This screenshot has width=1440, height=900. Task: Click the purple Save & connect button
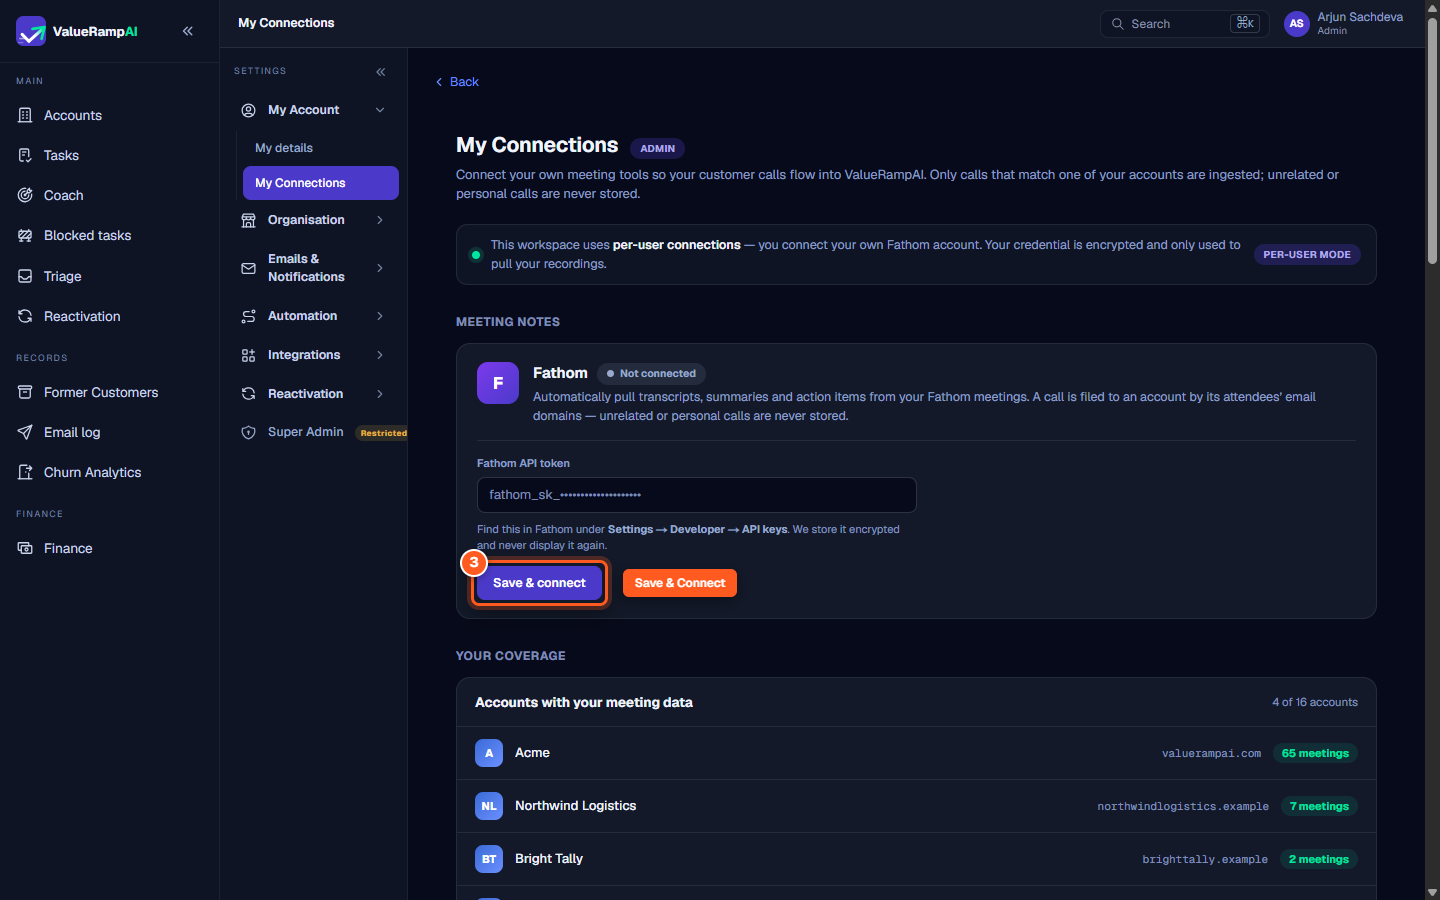(x=539, y=583)
